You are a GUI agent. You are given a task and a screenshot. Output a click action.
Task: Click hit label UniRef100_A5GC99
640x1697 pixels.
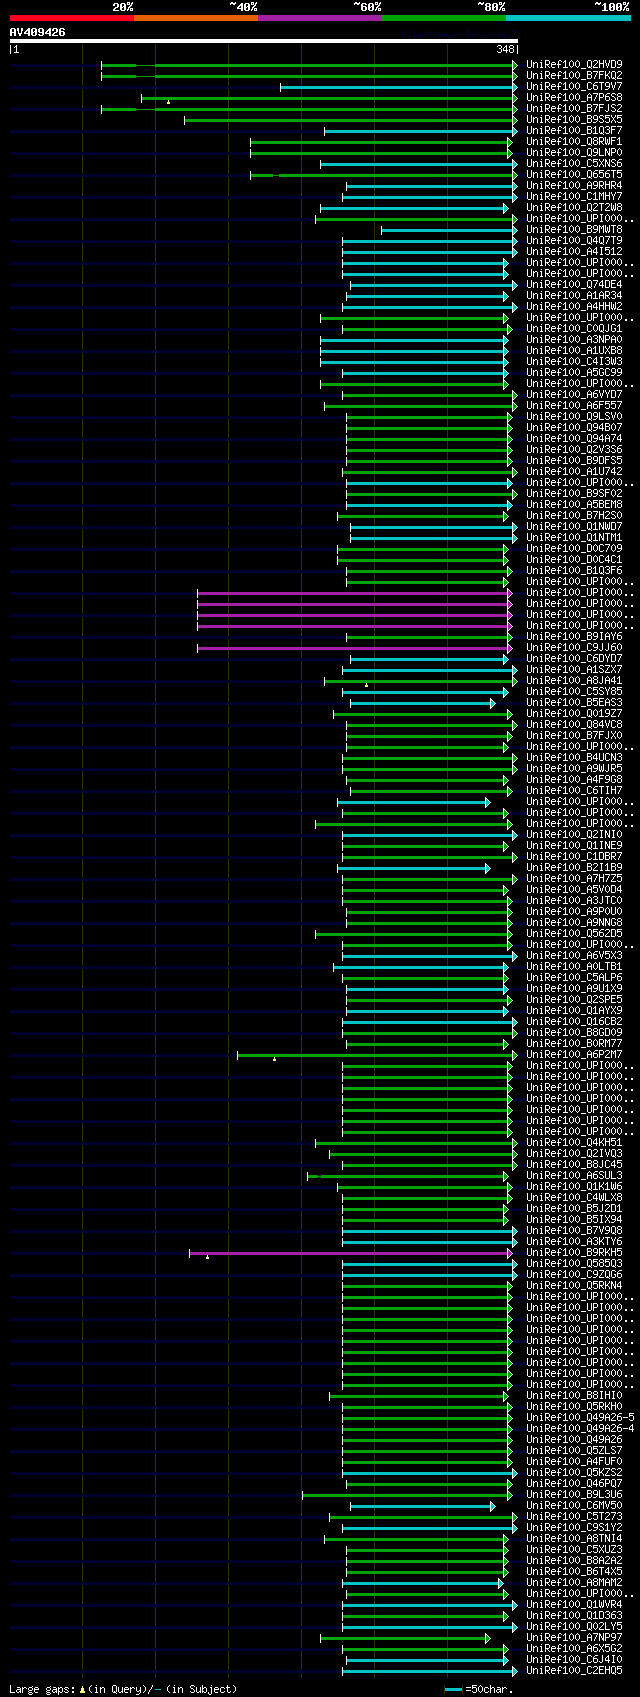click(x=574, y=373)
